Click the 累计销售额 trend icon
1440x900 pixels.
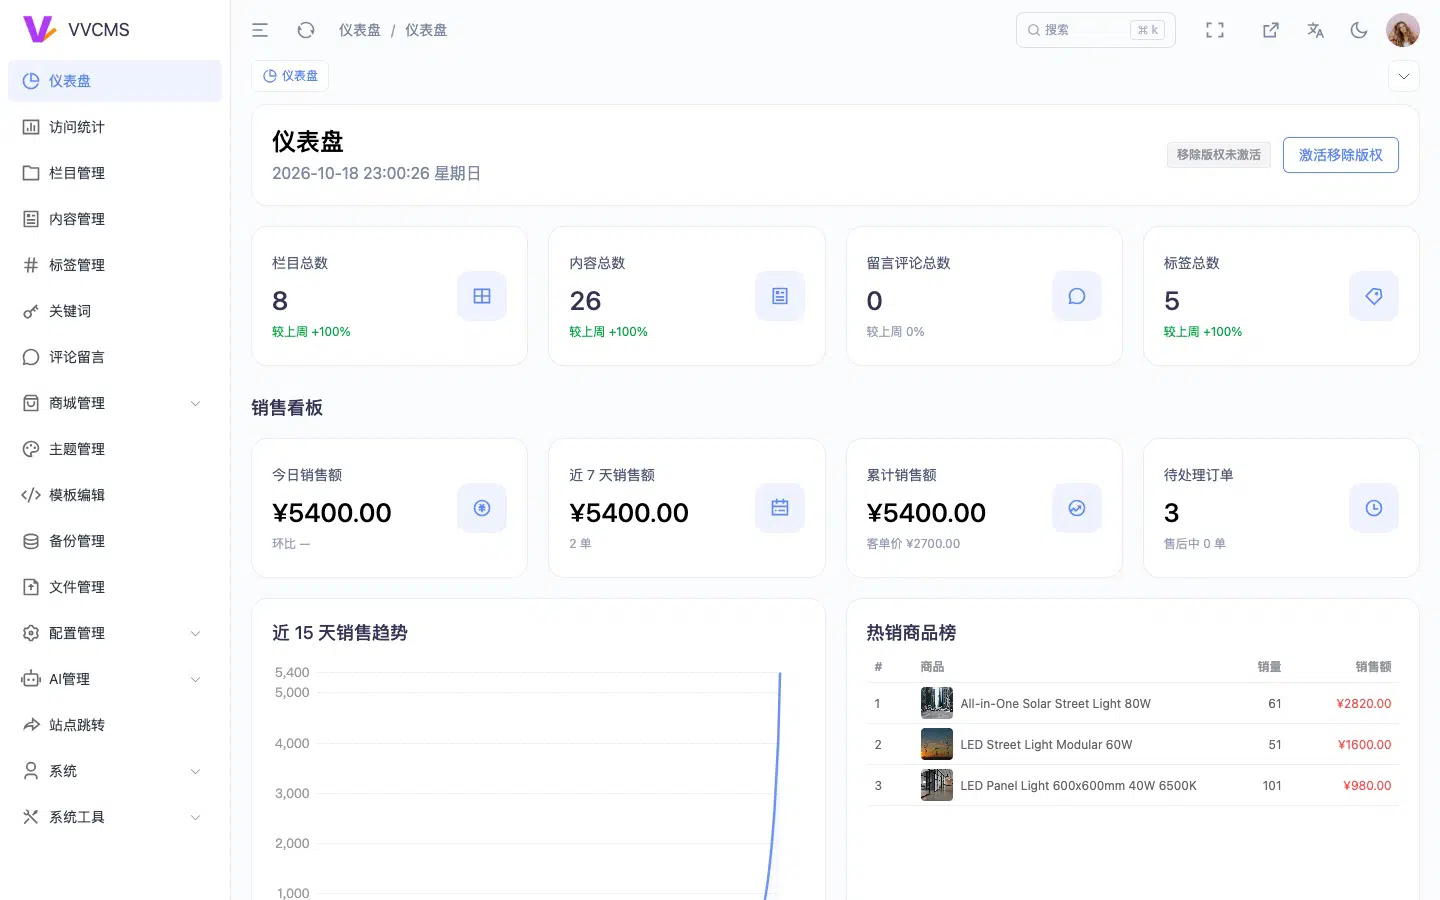coord(1077,508)
